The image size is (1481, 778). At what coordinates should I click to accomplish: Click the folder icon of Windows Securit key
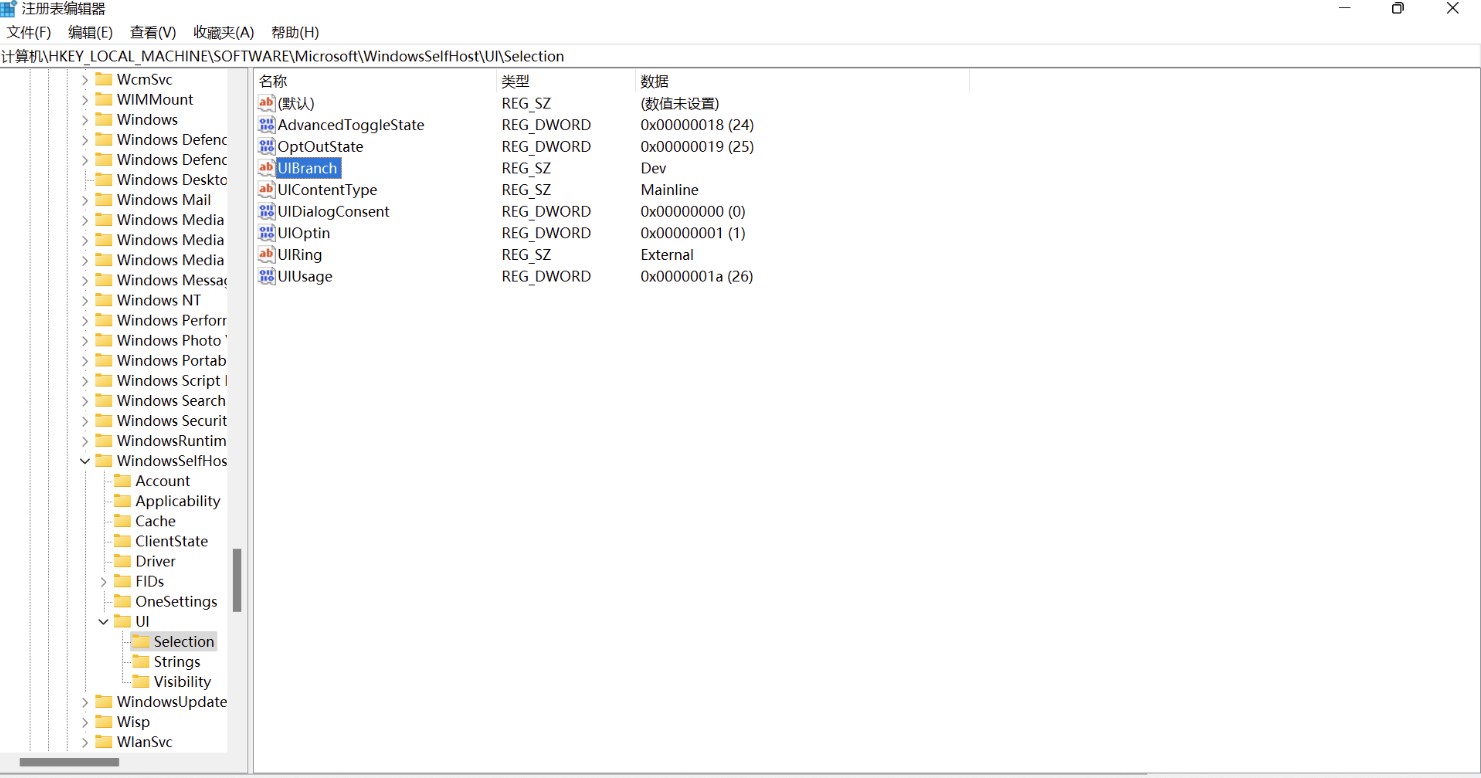pos(104,421)
